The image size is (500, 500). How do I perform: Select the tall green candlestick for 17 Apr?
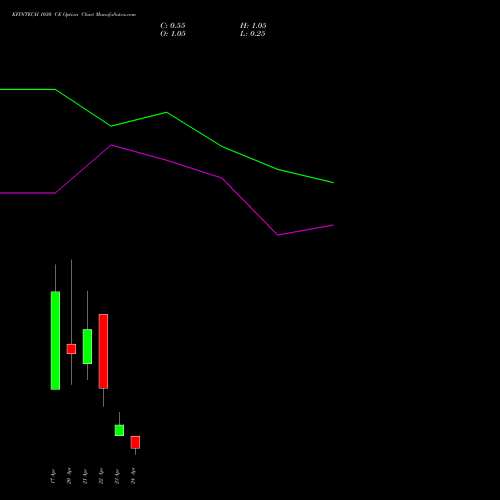coord(55,340)
